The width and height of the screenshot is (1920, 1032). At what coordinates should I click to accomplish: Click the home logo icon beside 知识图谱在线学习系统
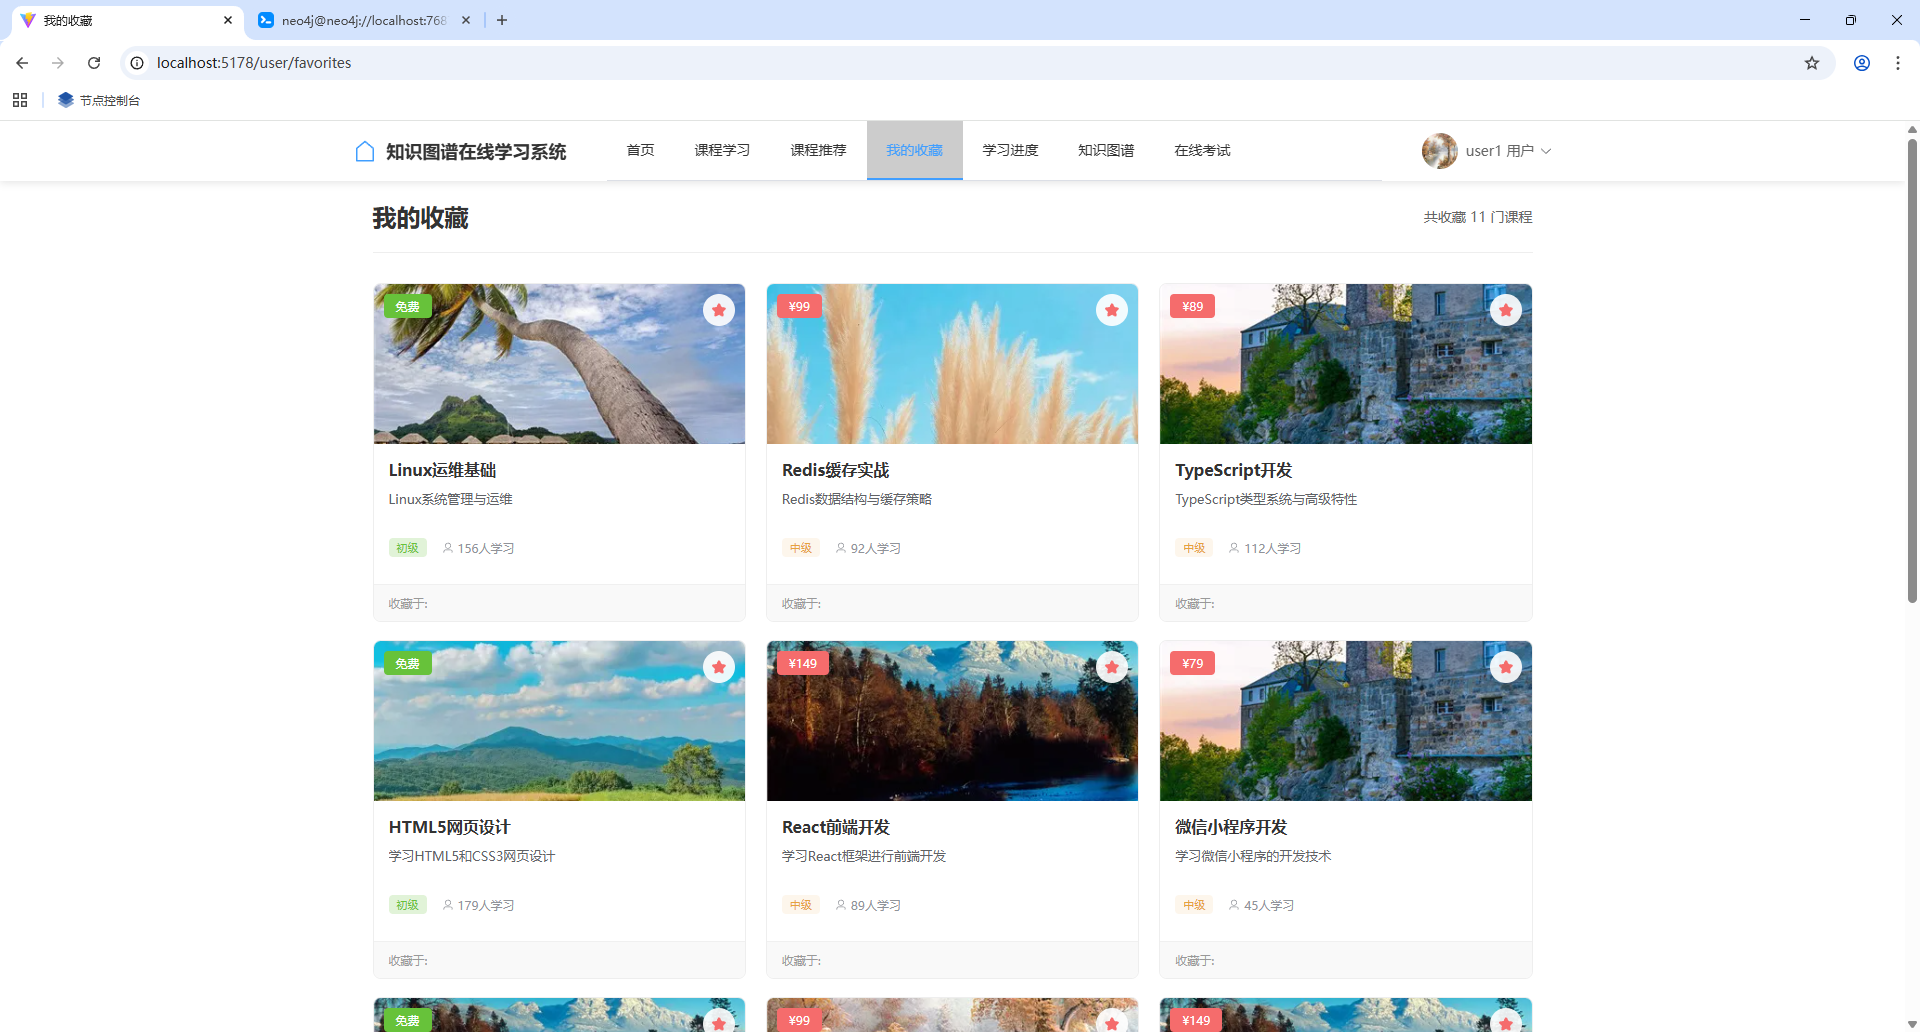pos(365,151)
